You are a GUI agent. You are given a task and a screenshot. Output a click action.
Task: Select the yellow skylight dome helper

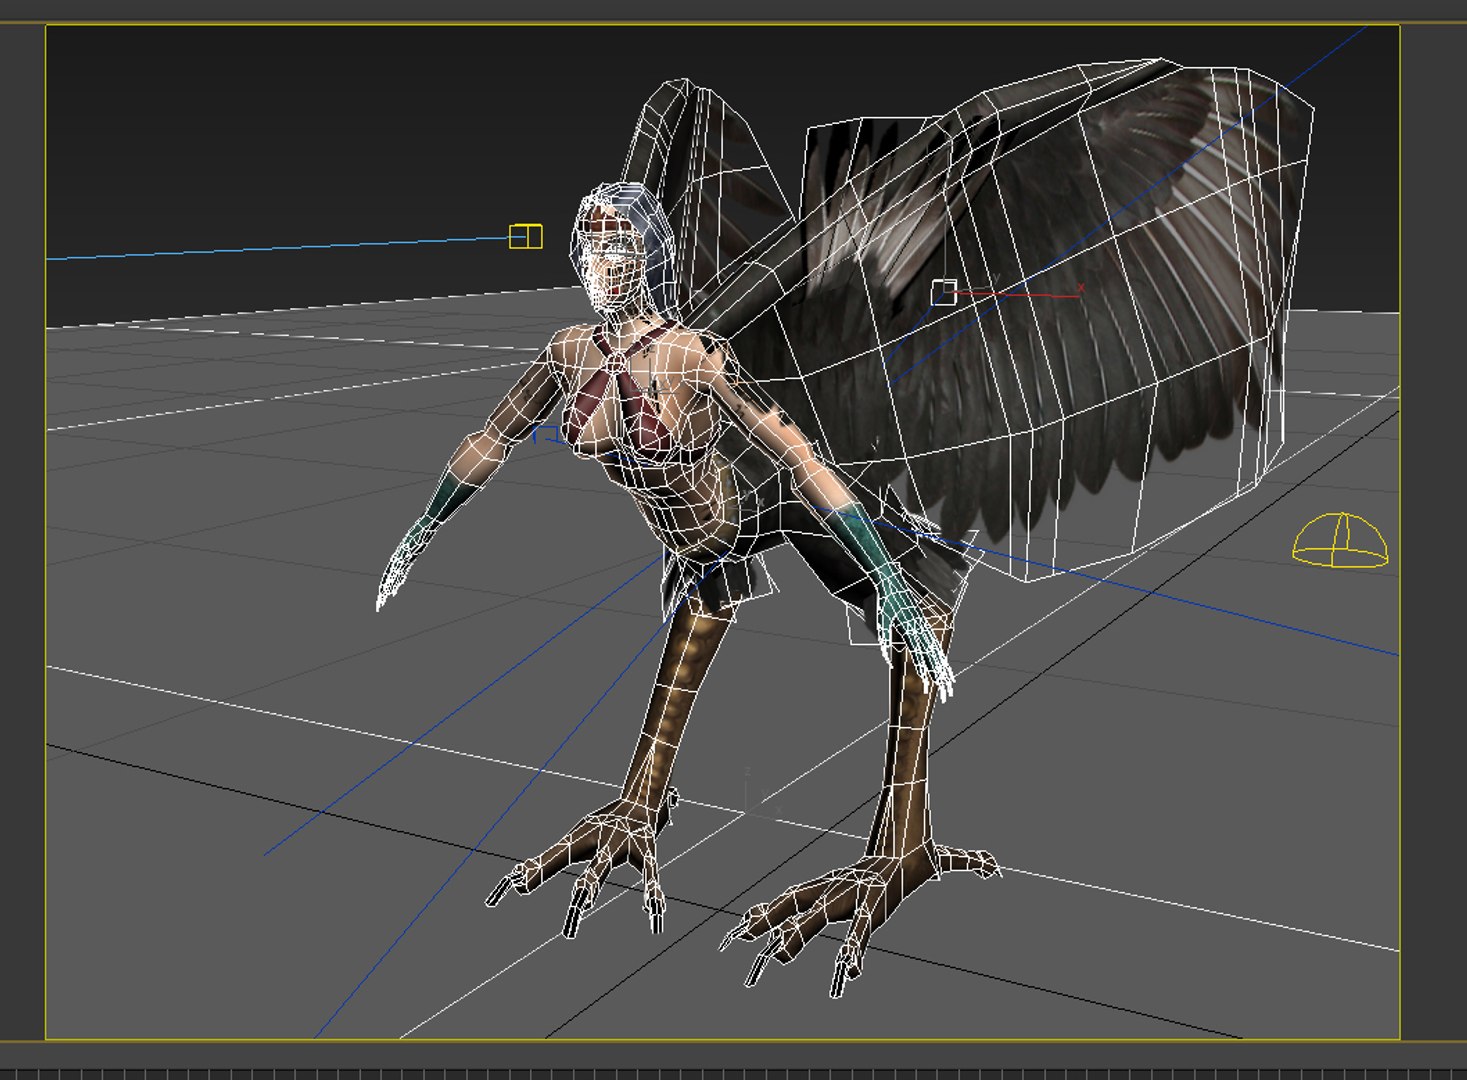click(1340, 540)
